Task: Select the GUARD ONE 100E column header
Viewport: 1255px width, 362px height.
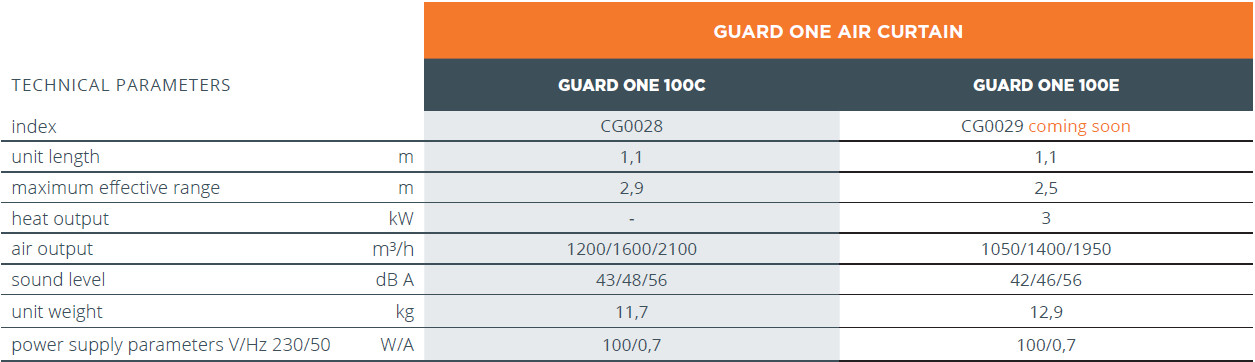Action: tap(1046, 86)
